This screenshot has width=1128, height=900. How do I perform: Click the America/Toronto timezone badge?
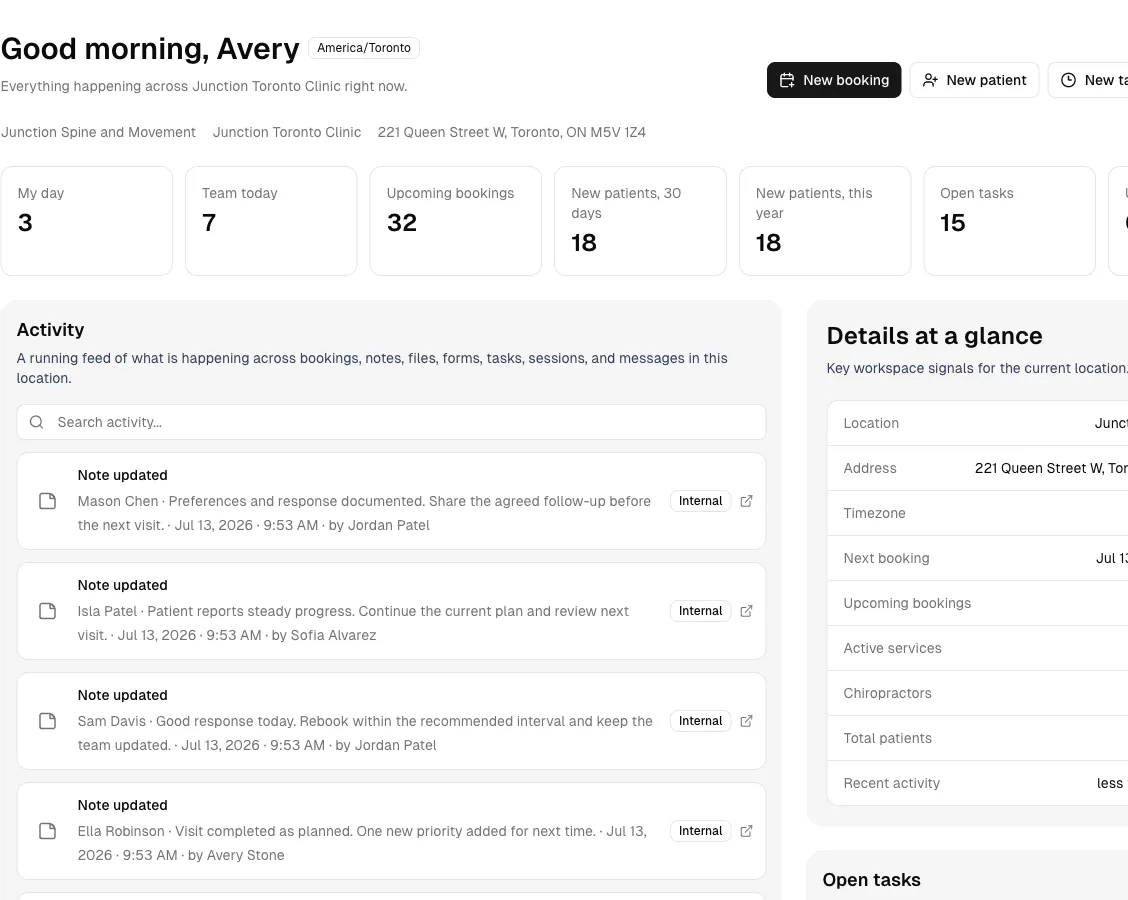click(x=364, y=48)
